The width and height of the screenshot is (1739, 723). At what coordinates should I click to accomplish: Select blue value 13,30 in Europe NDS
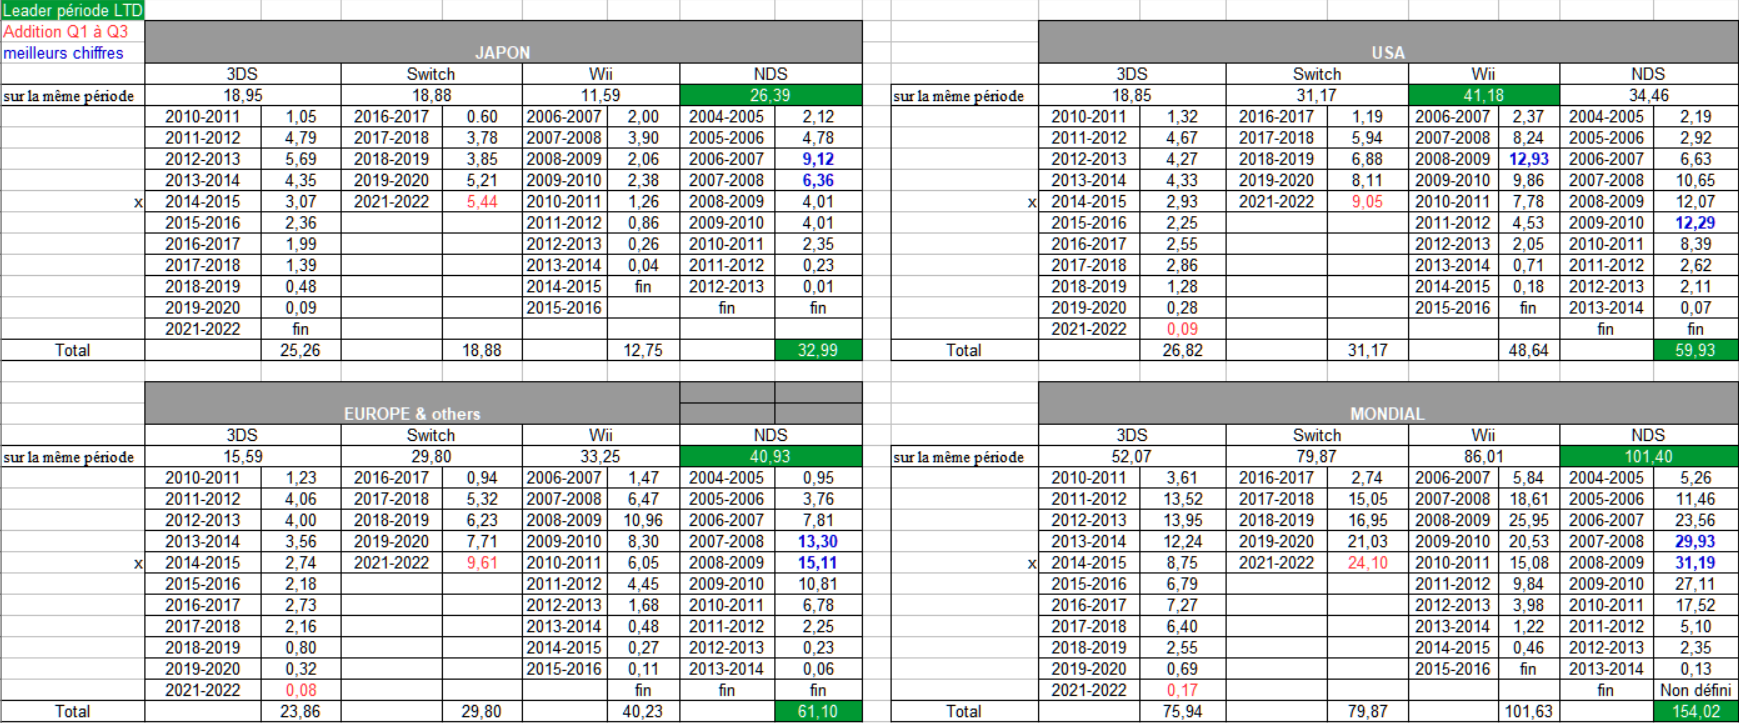click(x=818, y=541)
